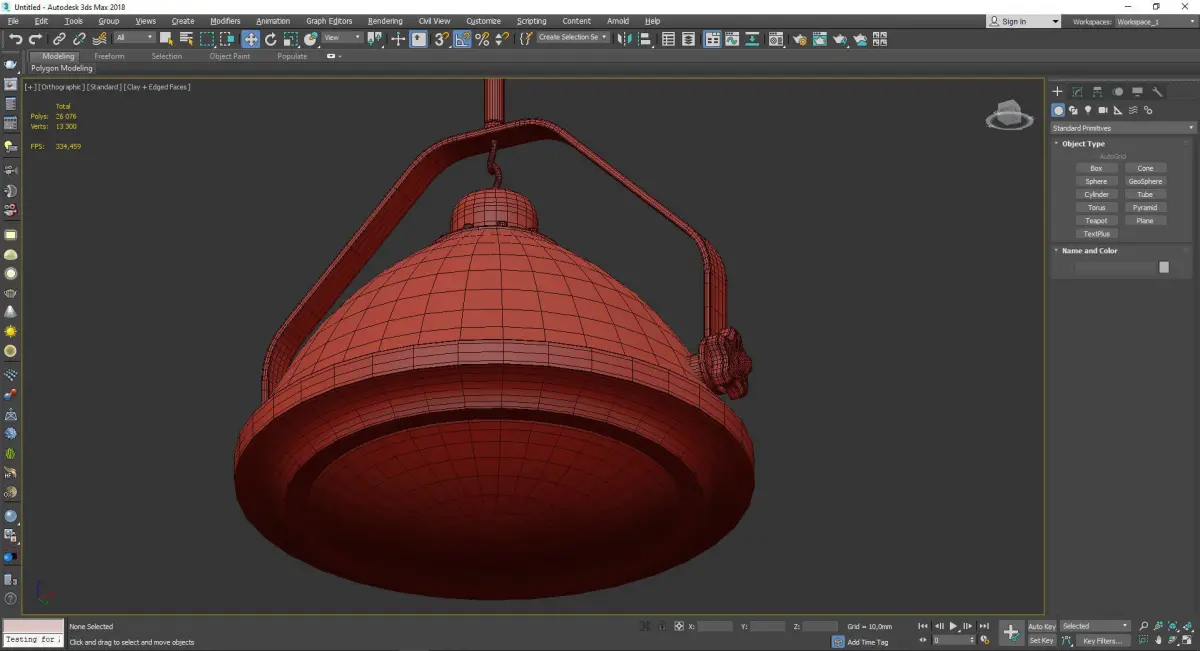Activate the Select and Scale tool

pyautogui.click(x=290, y=39)
